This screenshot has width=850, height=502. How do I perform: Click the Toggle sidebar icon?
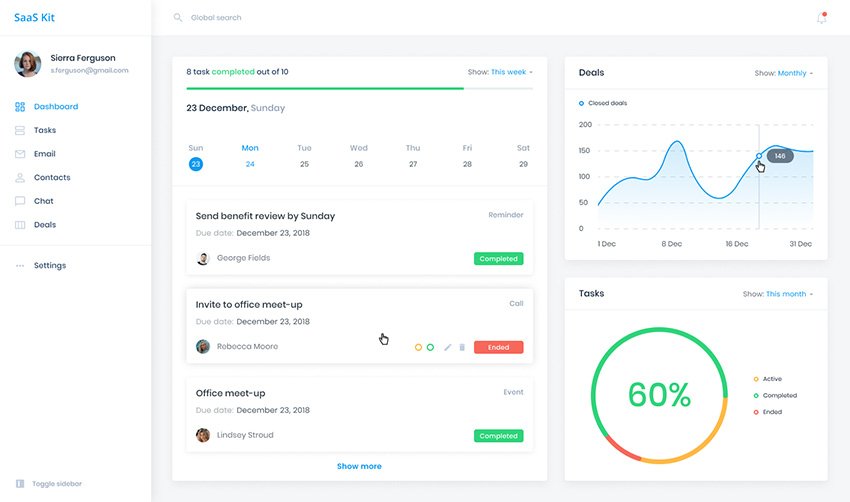tap(20, 484)
